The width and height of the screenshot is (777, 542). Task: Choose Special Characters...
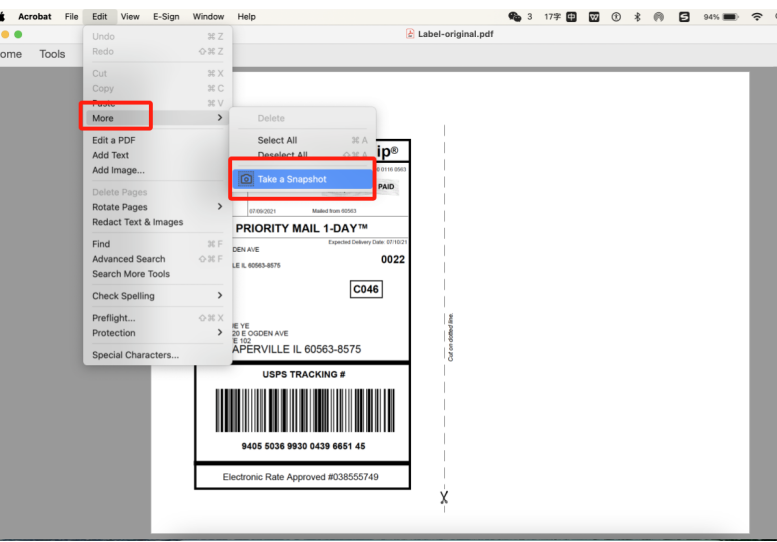(158, 355)
